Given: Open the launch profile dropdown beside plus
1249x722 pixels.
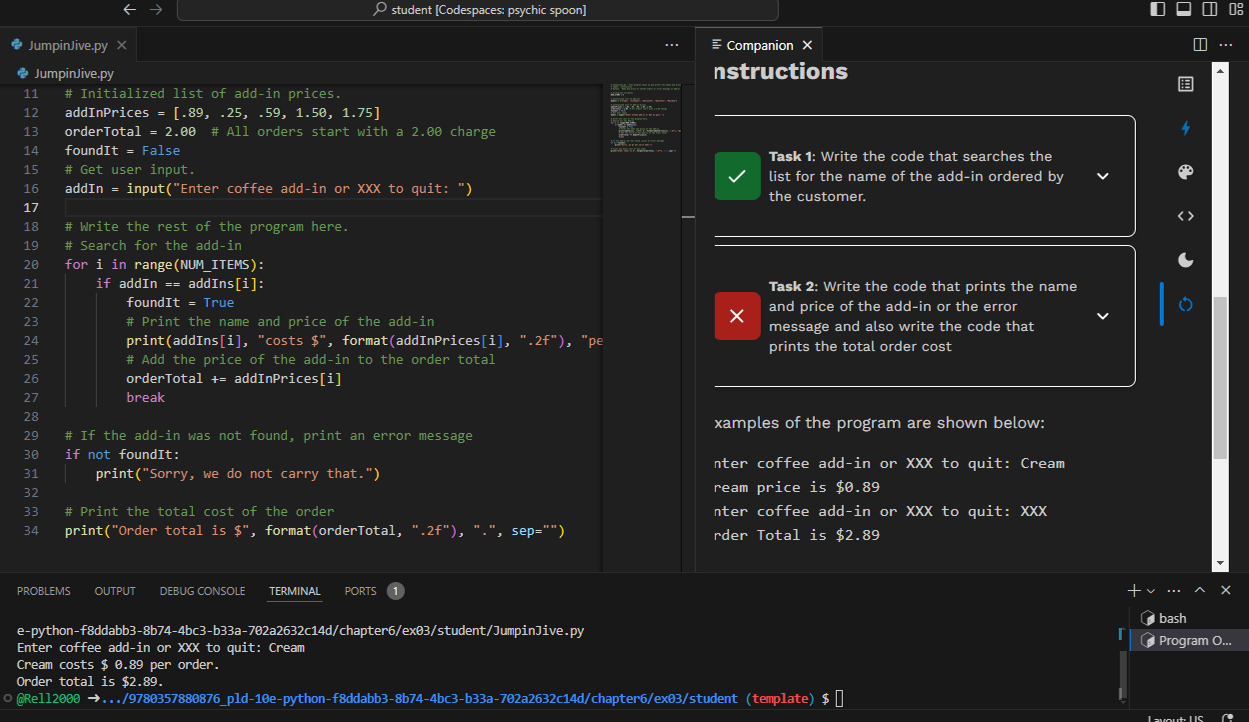Looking at the screenshot, I should click(x=1151, y=591).
